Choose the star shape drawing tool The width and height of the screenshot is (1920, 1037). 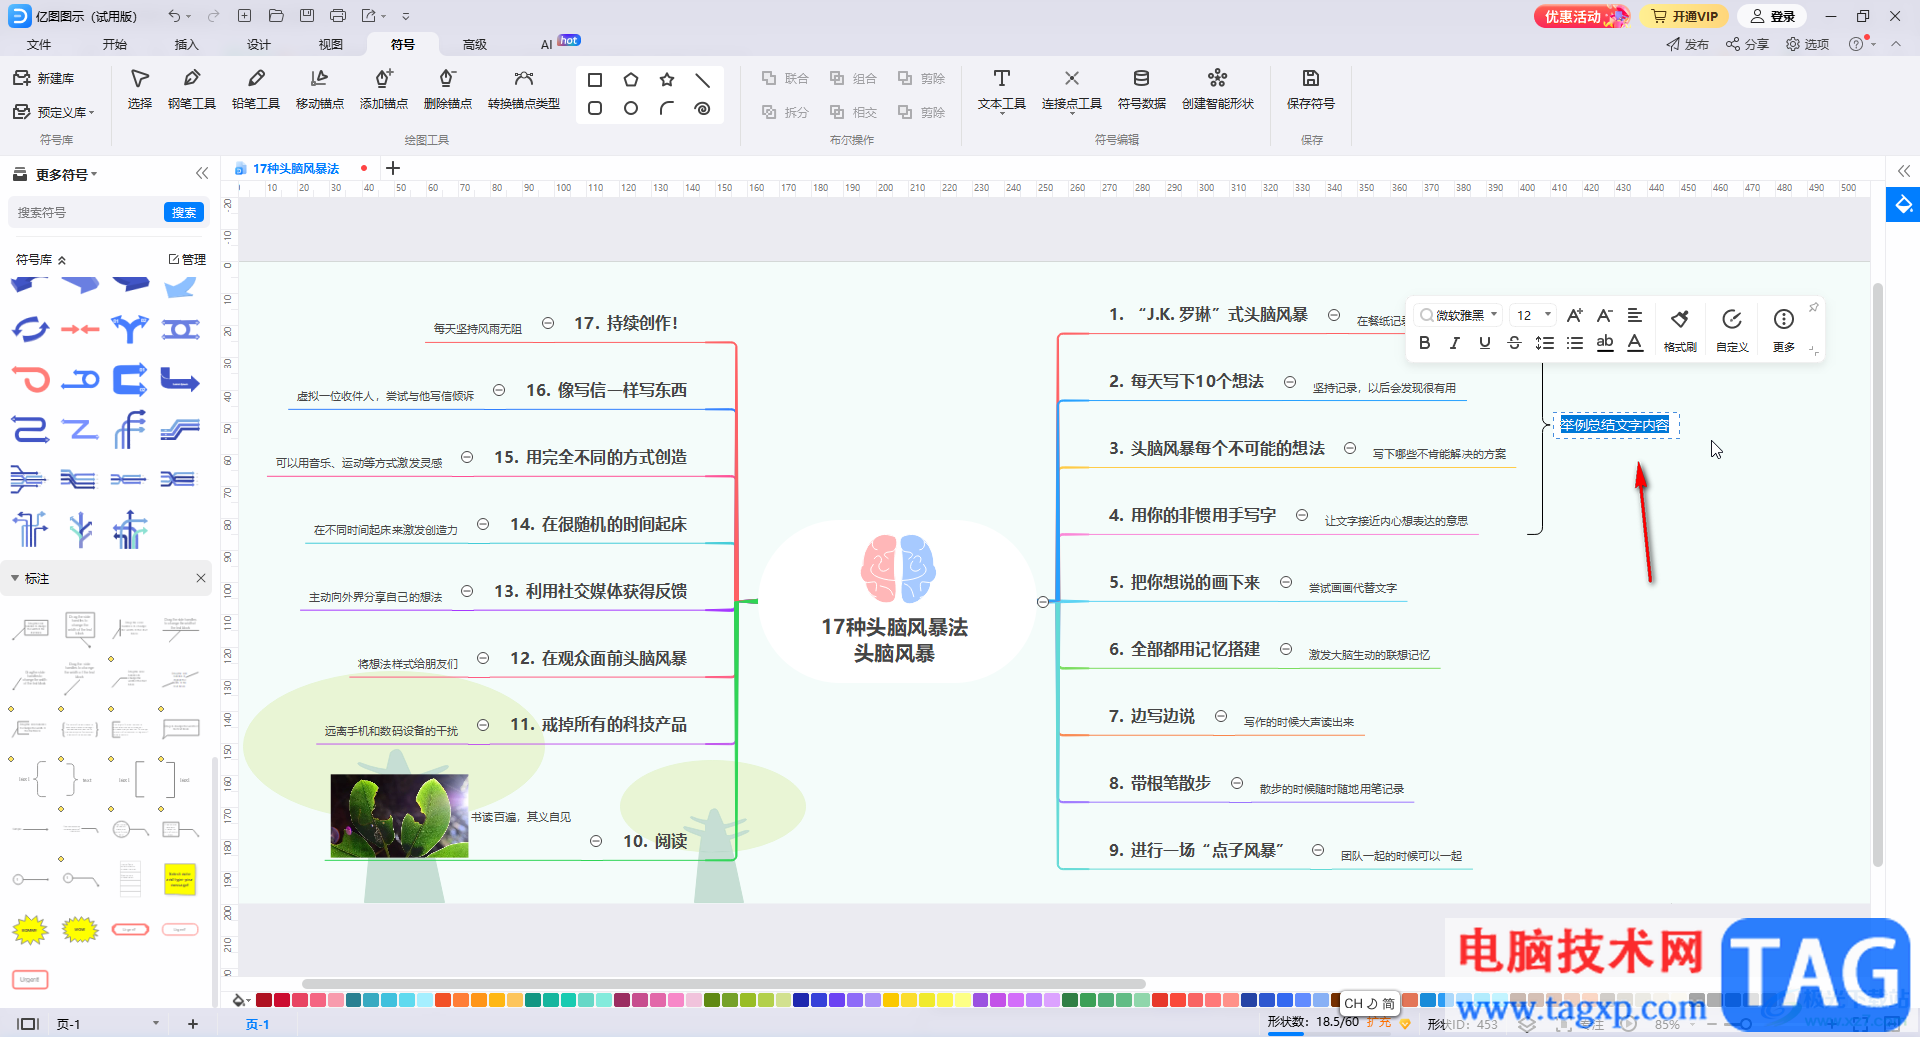(667, 80)
